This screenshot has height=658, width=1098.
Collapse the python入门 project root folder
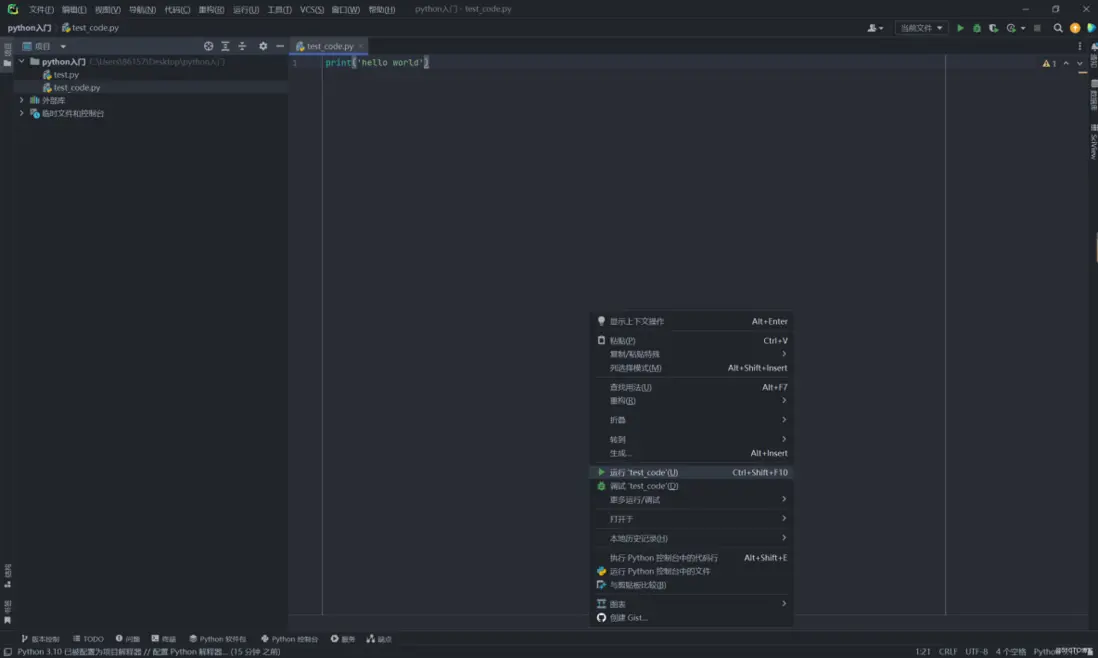point(22,62)
